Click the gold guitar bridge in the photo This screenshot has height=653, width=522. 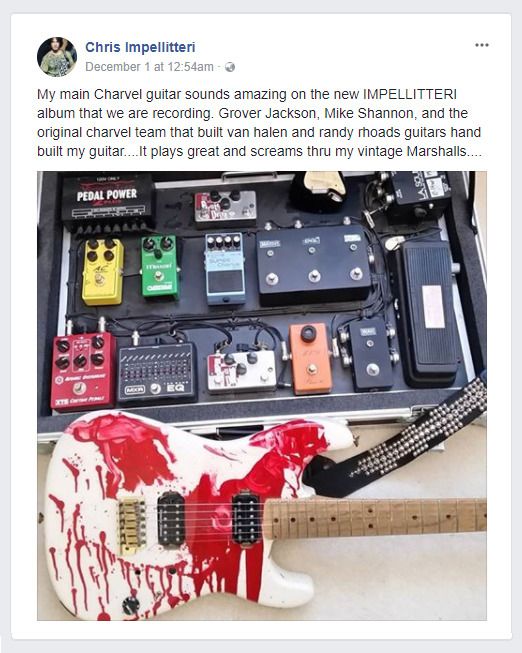tap(132, 526)
